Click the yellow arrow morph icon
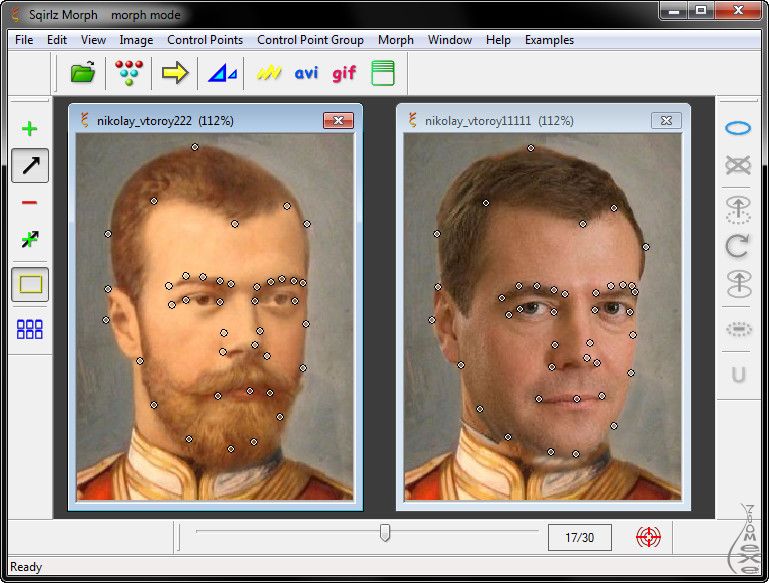The width and height of the screenshot is (769, 583). click(x=175, y=73)
